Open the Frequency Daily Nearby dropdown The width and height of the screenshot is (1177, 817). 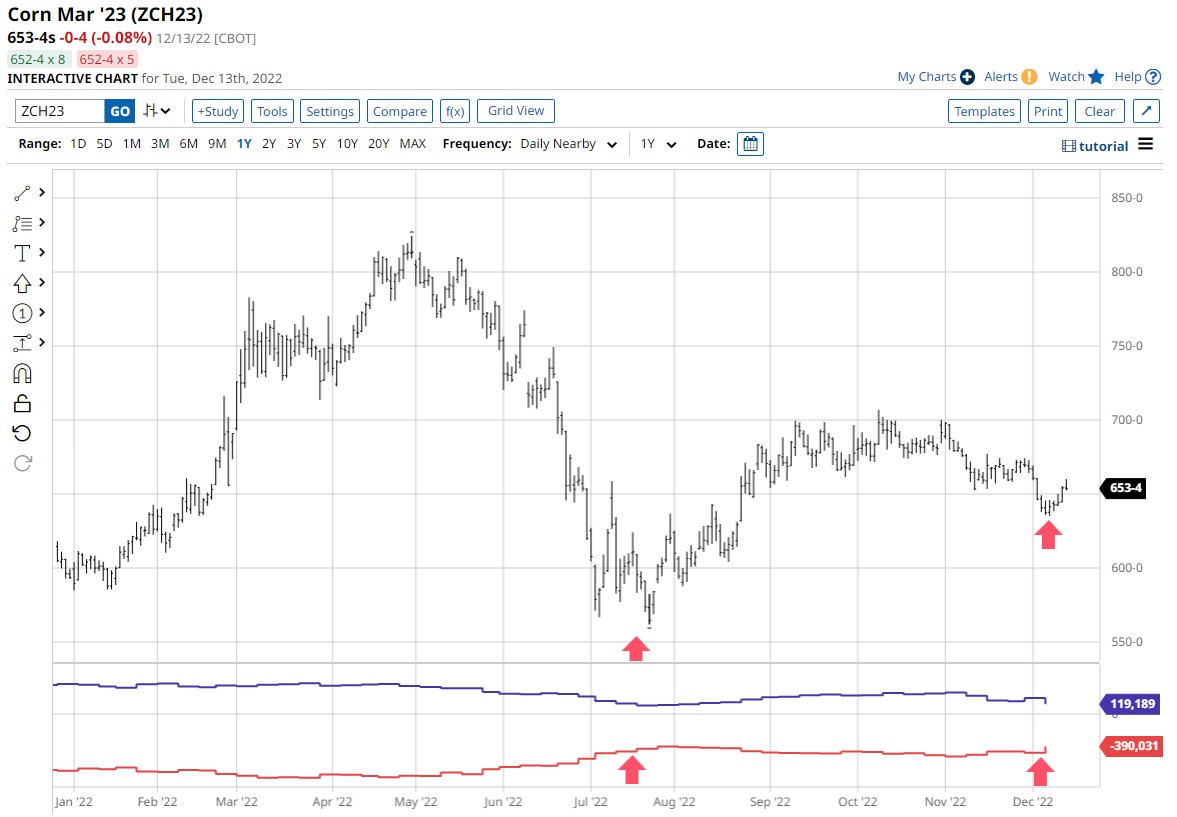tap(569, 143)
